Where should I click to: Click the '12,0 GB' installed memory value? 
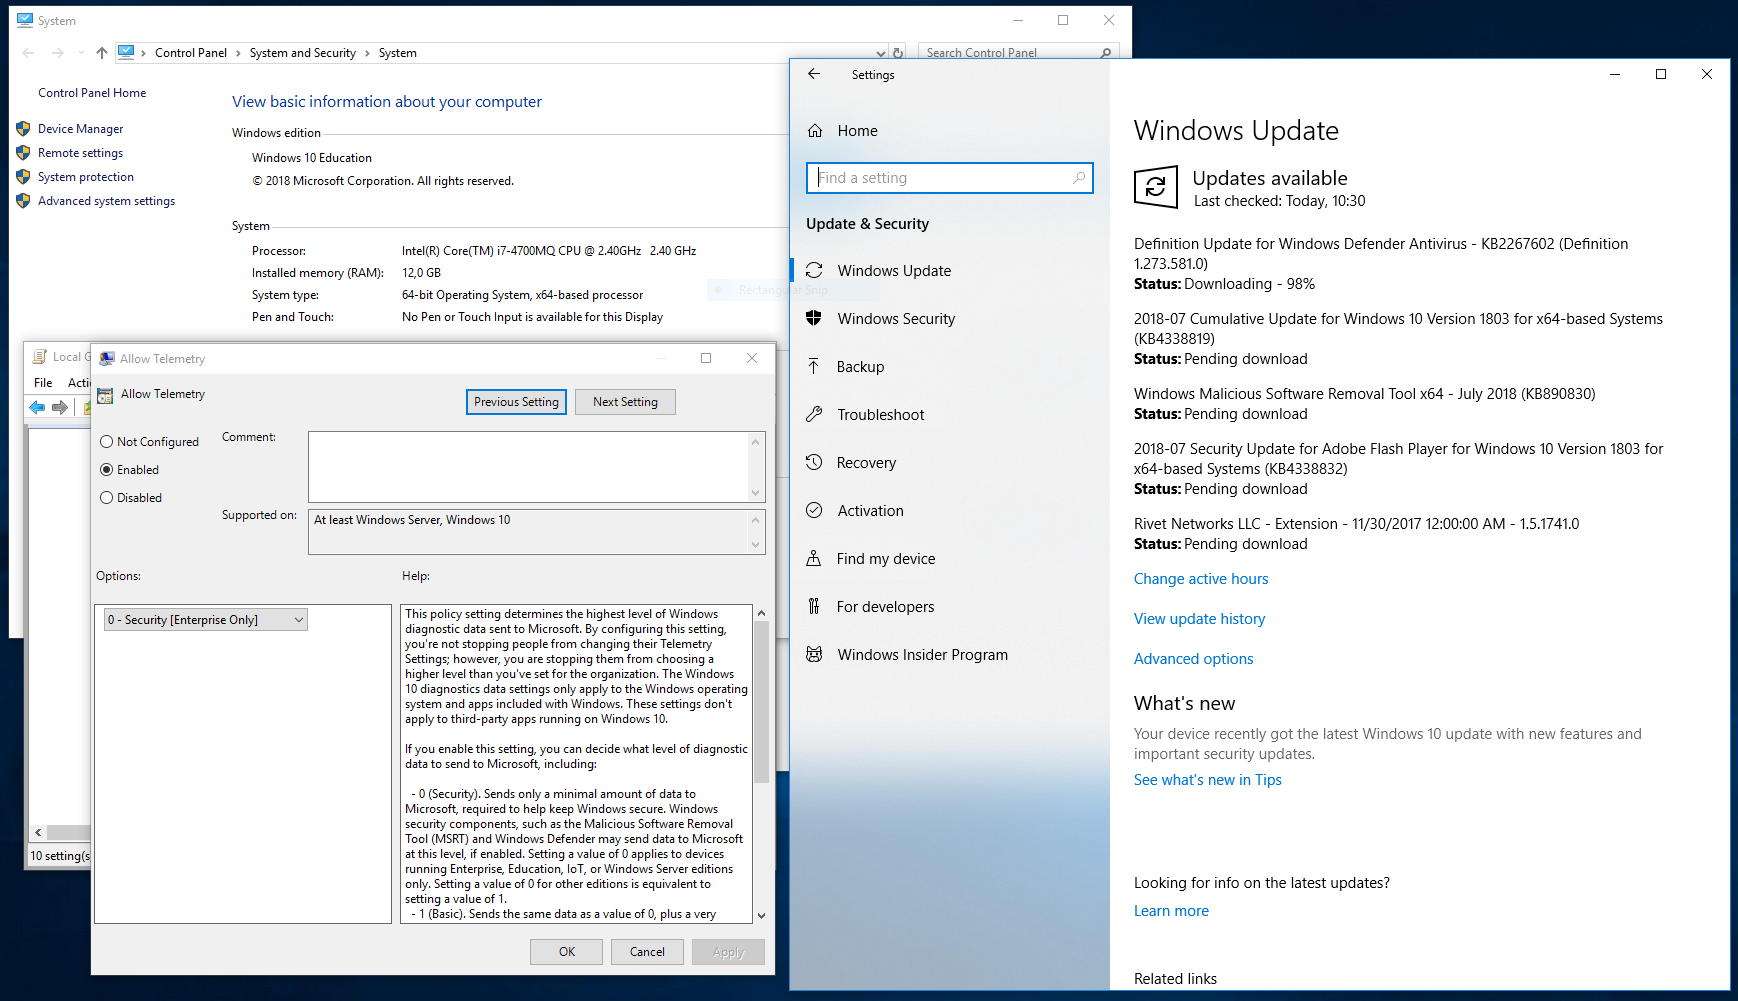click(x=421, y=273)
